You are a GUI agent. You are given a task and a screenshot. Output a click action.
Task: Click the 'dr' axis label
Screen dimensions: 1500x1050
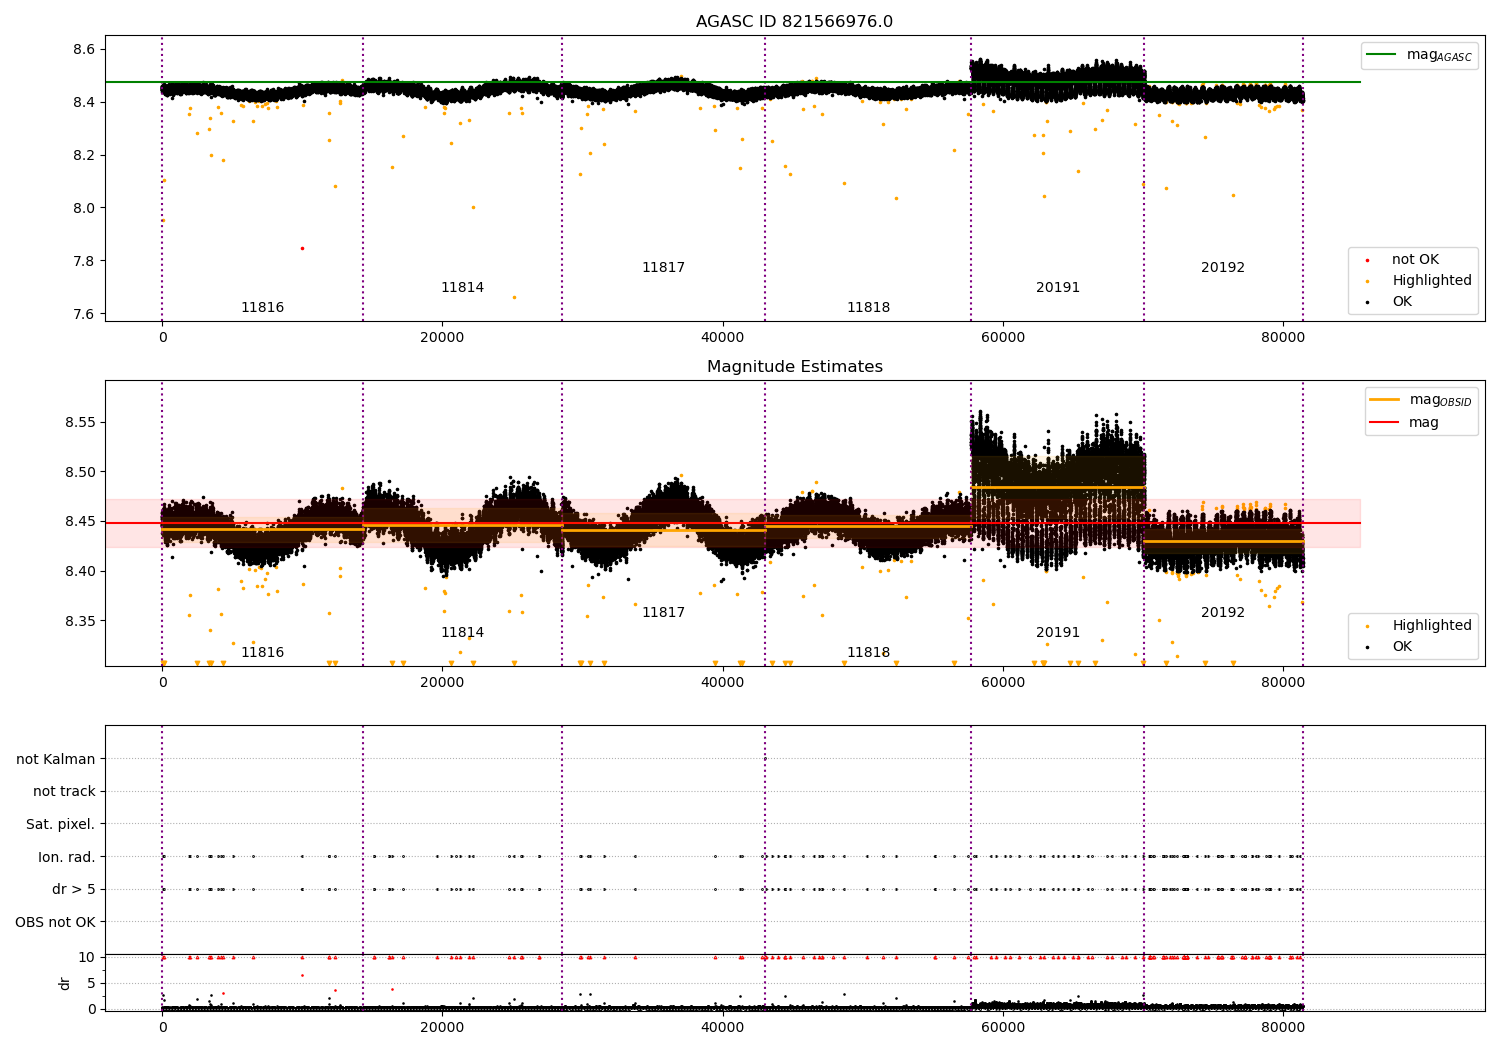click(65, 984)
